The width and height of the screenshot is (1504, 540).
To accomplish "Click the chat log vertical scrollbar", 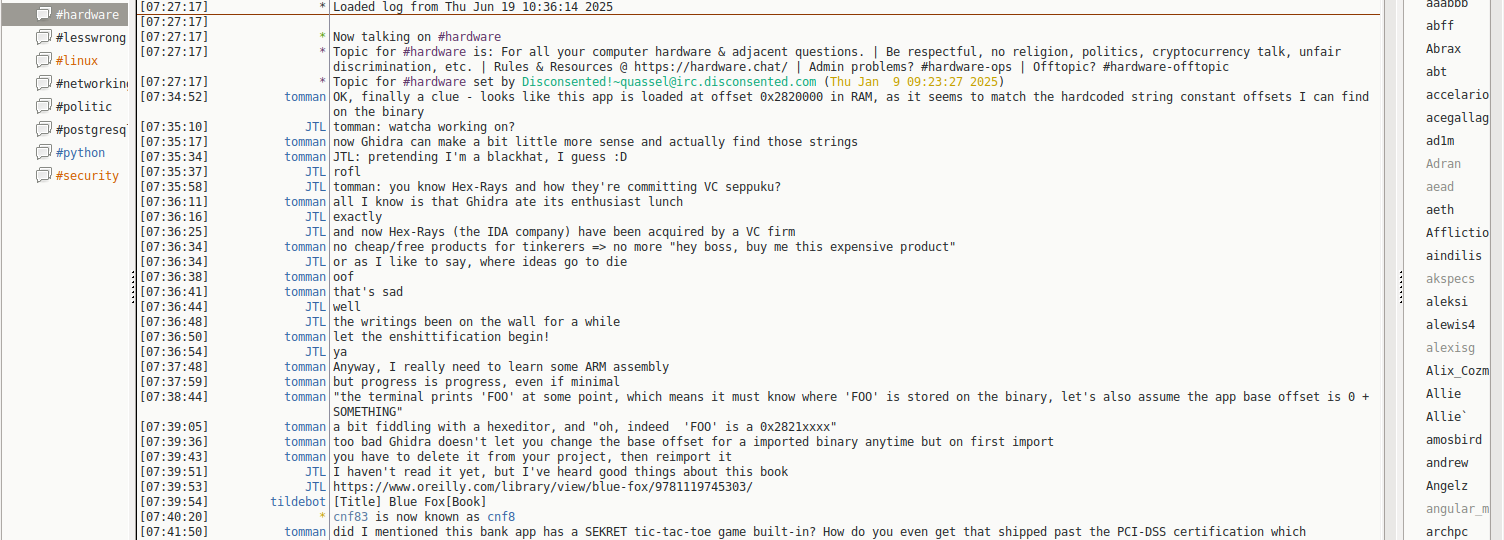I will [1391, 270].
